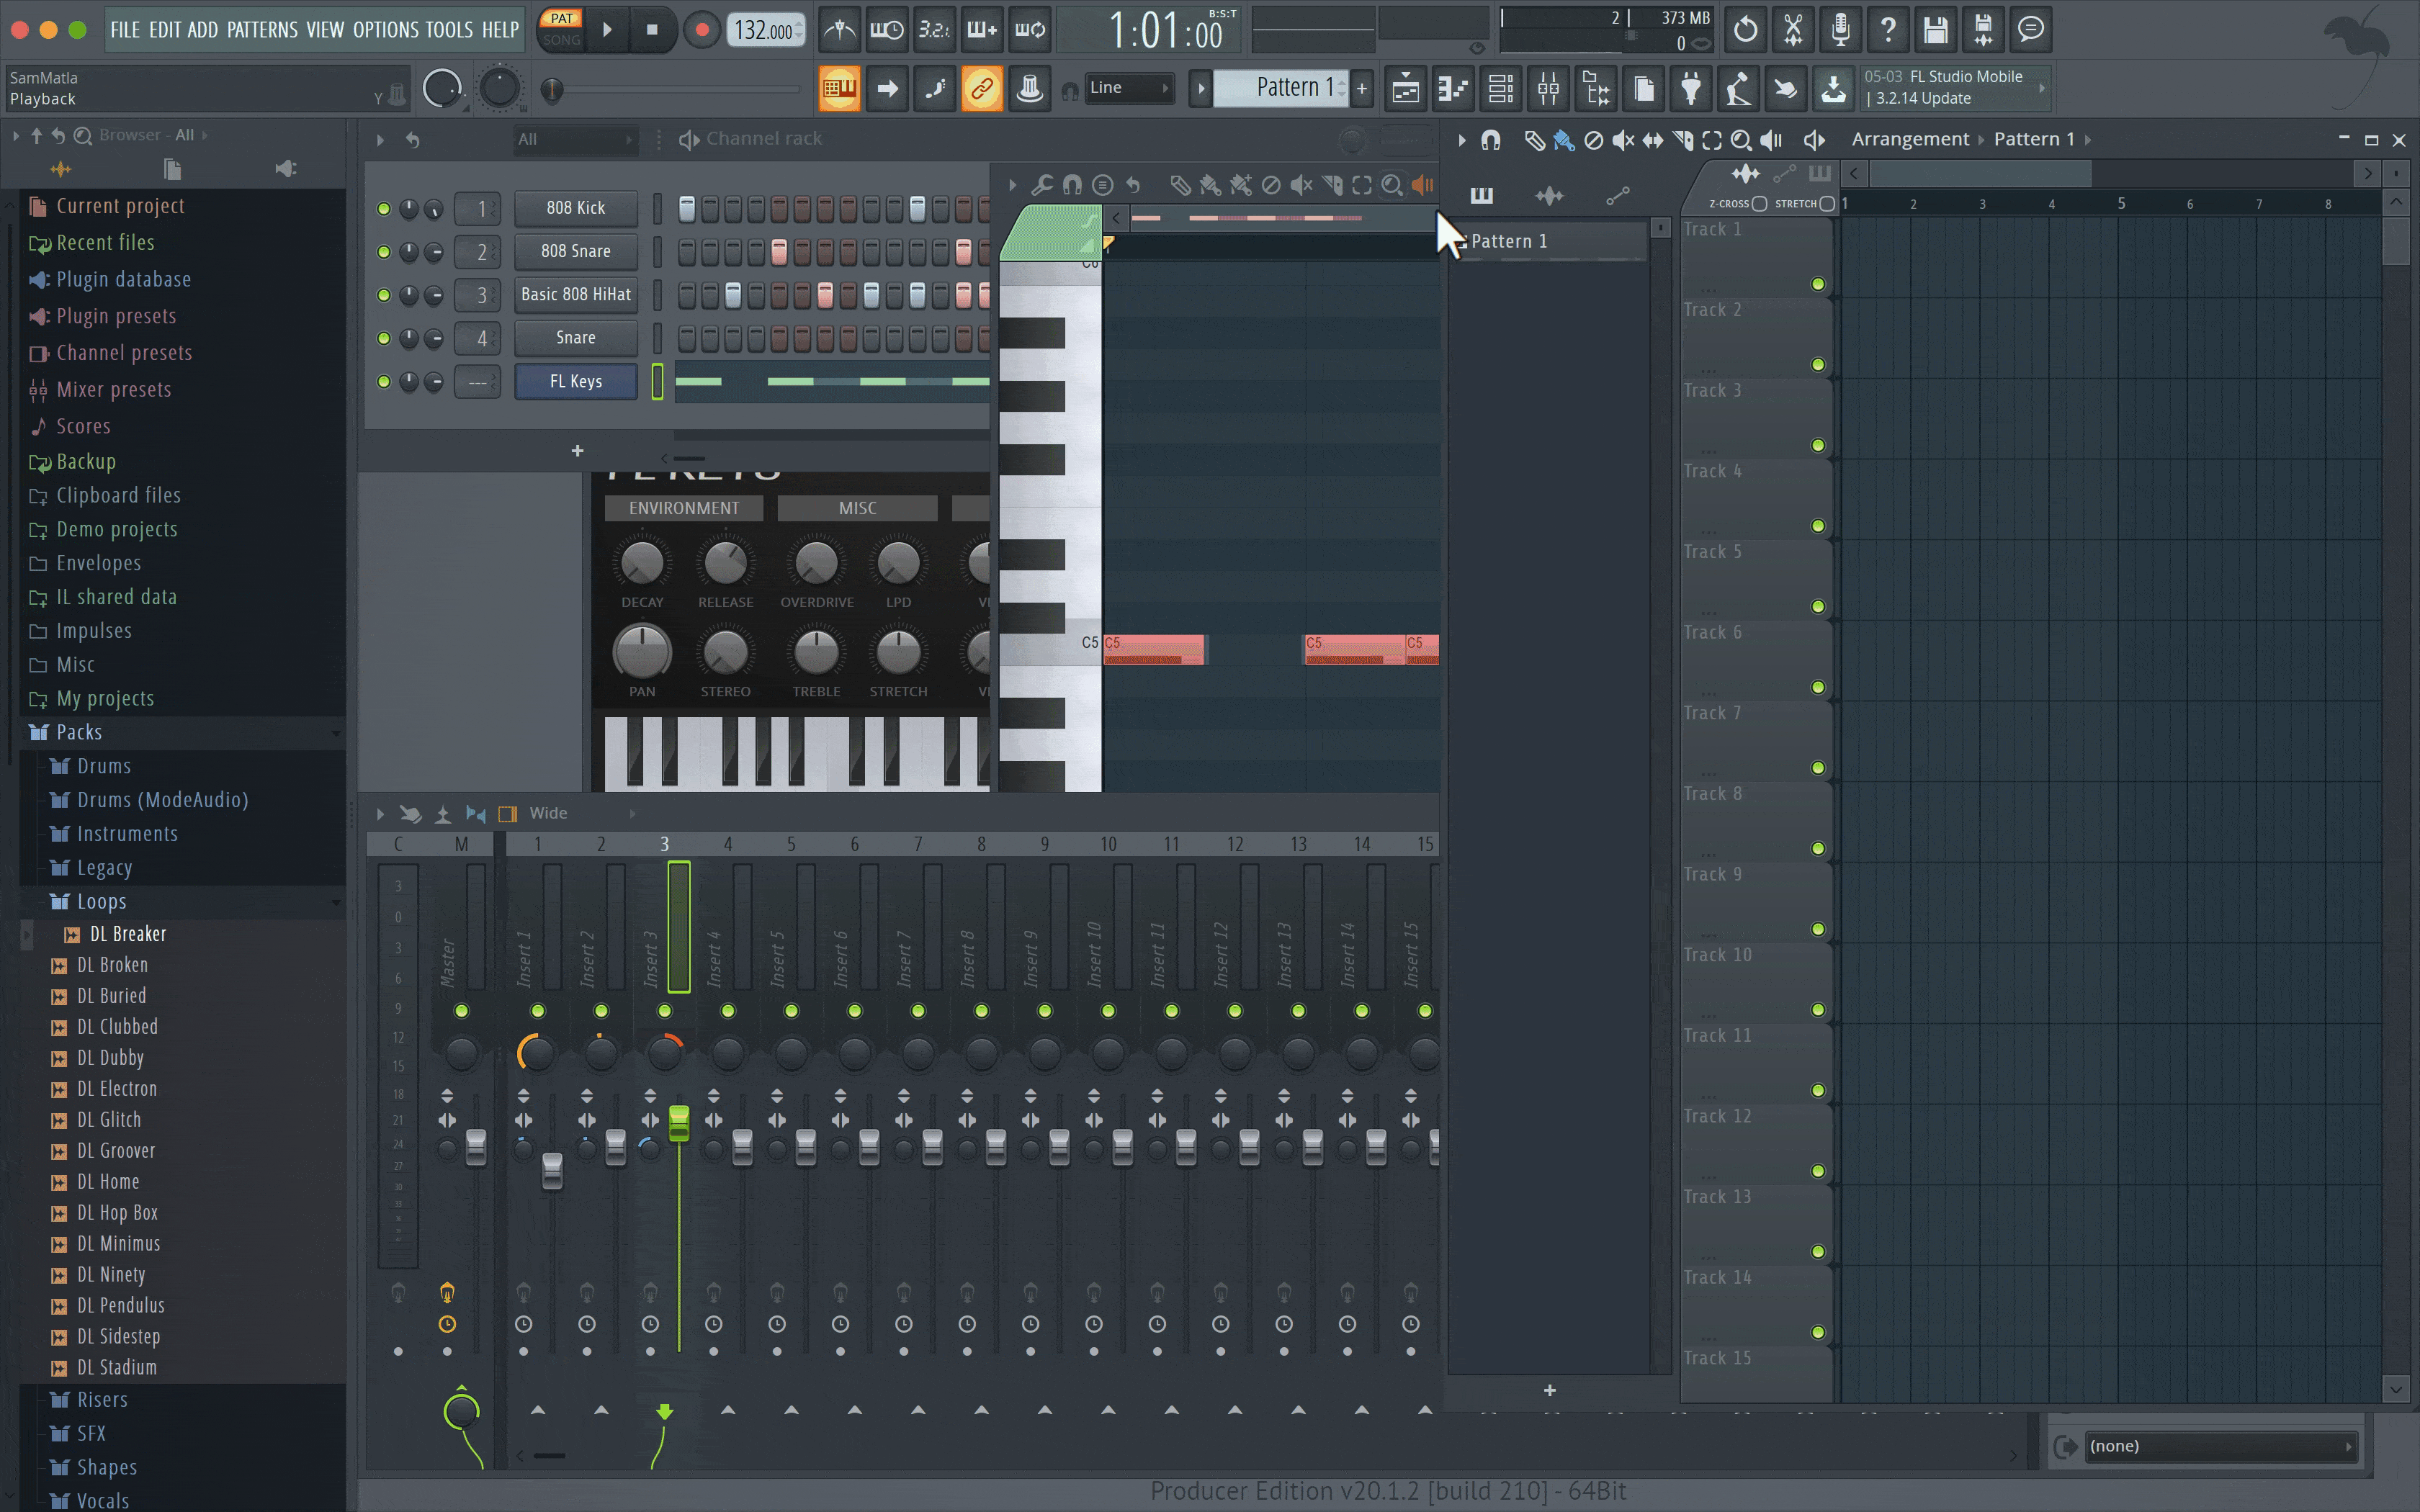
Task: Click the tempo field showing 132.000
Action: pyautogui.click(x=765, y=30)
